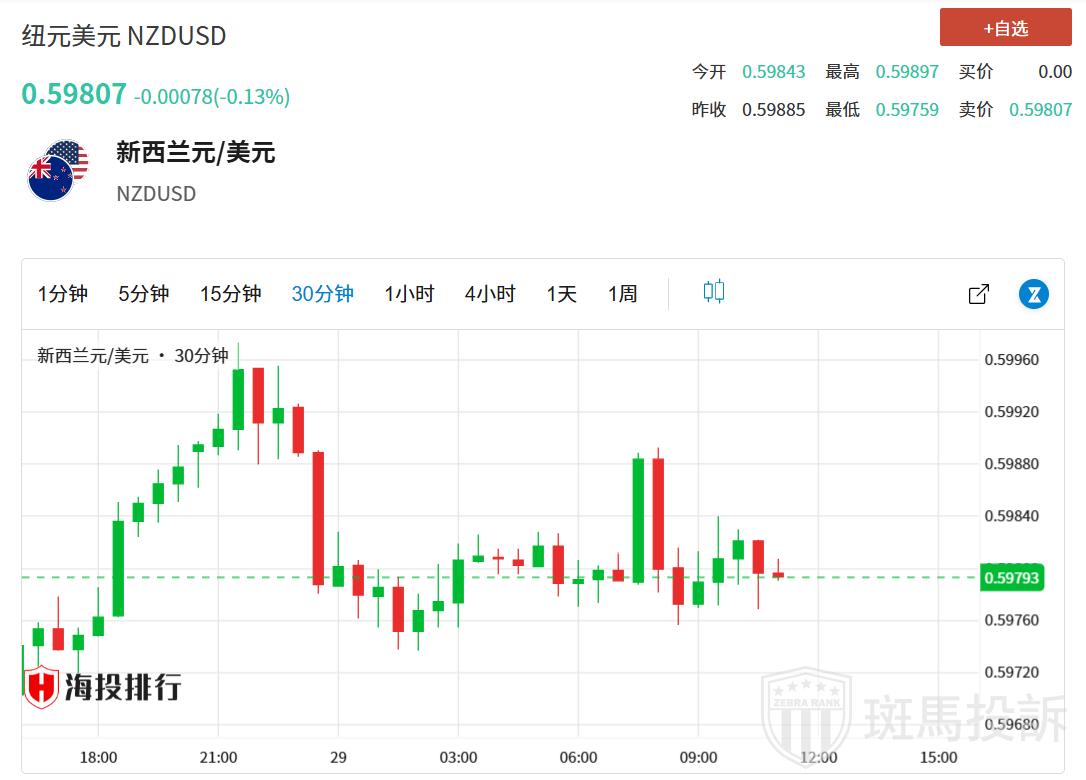Change to 4小时 timeframe
Image resolution: width=1086 pixels, height=780 pixels.
489,294
